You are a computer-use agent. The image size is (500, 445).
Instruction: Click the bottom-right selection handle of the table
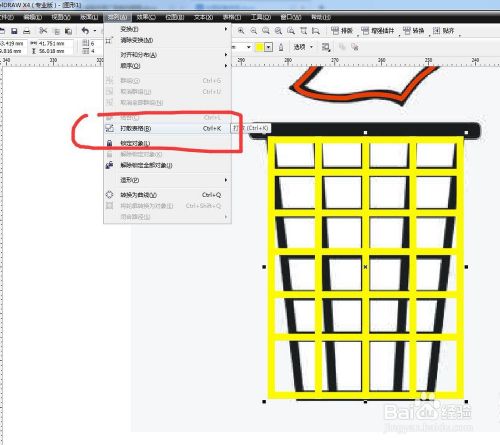point(466,402)
